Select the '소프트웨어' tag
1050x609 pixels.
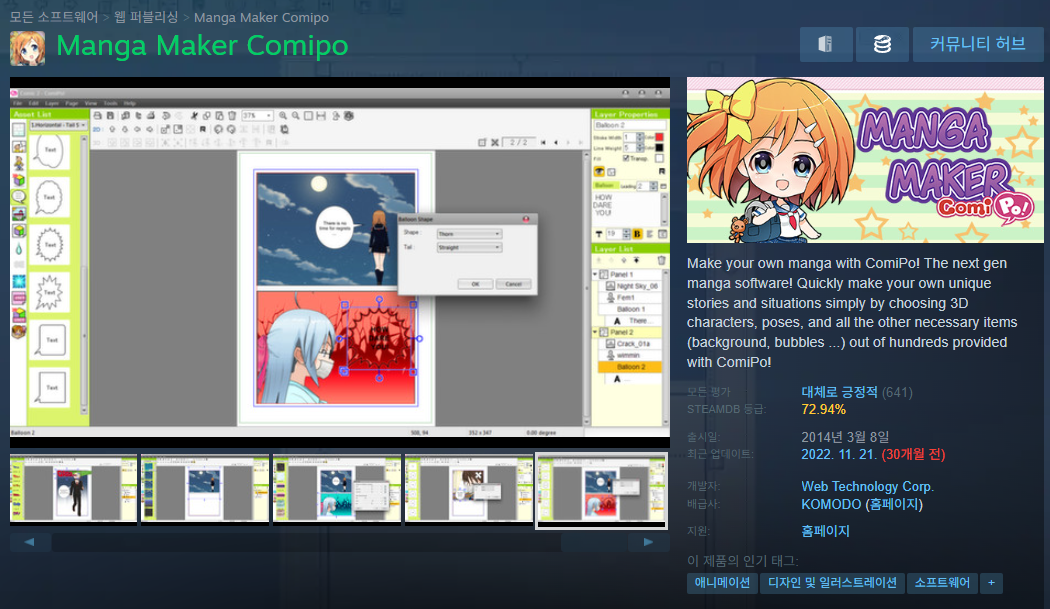942,583
